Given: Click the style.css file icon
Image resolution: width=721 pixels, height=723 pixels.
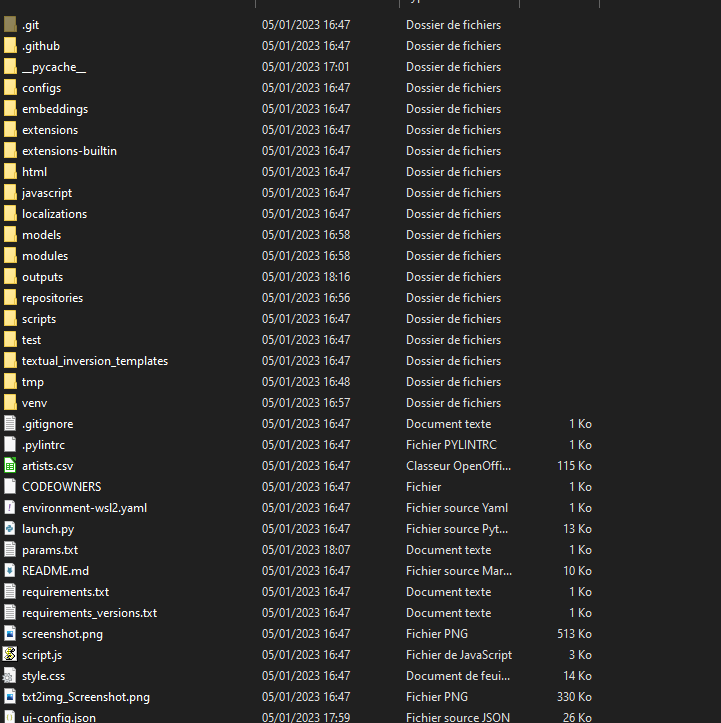Looking at the screenshot, I should click(x=10, y=676).
